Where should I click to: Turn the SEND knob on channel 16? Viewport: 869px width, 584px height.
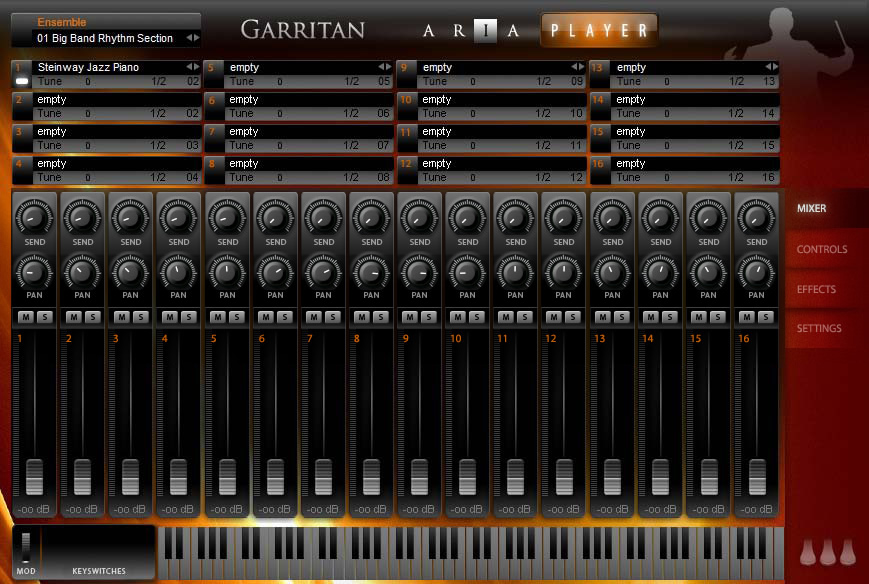(756, 217)
